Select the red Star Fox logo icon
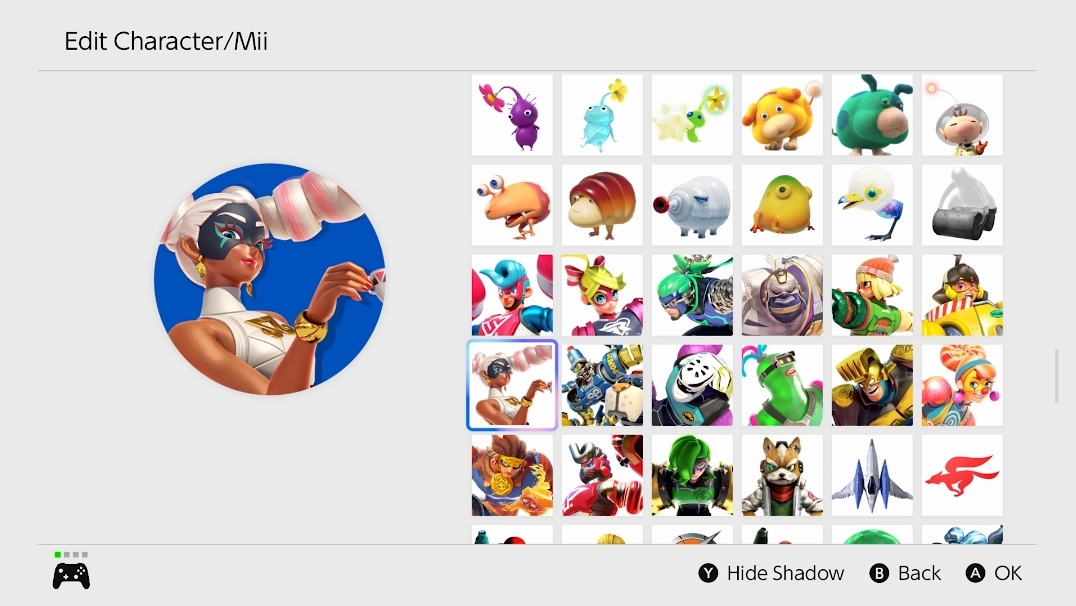The image size is (1076, 606). tap(961, 475)
